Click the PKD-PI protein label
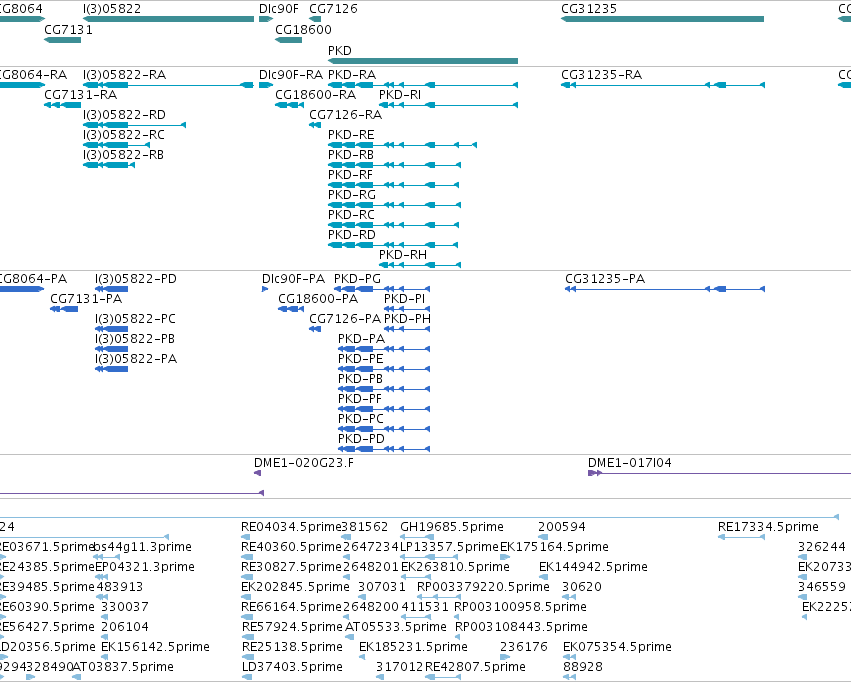This screenshot has height=682, width=851. coord(405,298)
